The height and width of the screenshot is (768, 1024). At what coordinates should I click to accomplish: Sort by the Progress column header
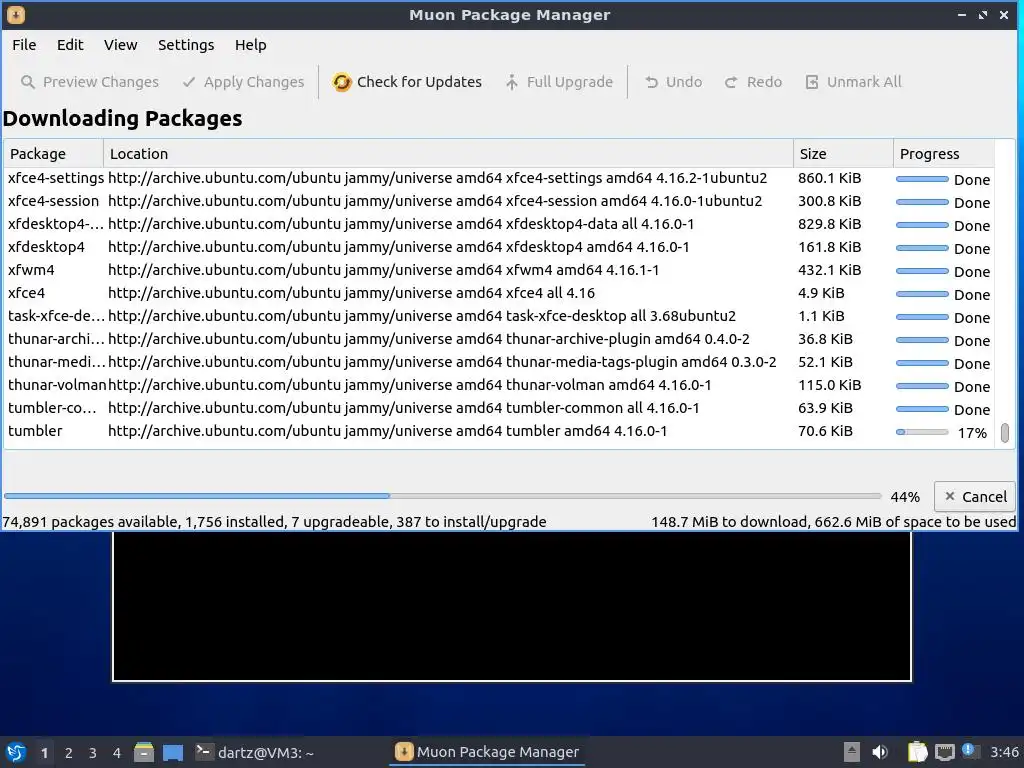pos(944,154)
